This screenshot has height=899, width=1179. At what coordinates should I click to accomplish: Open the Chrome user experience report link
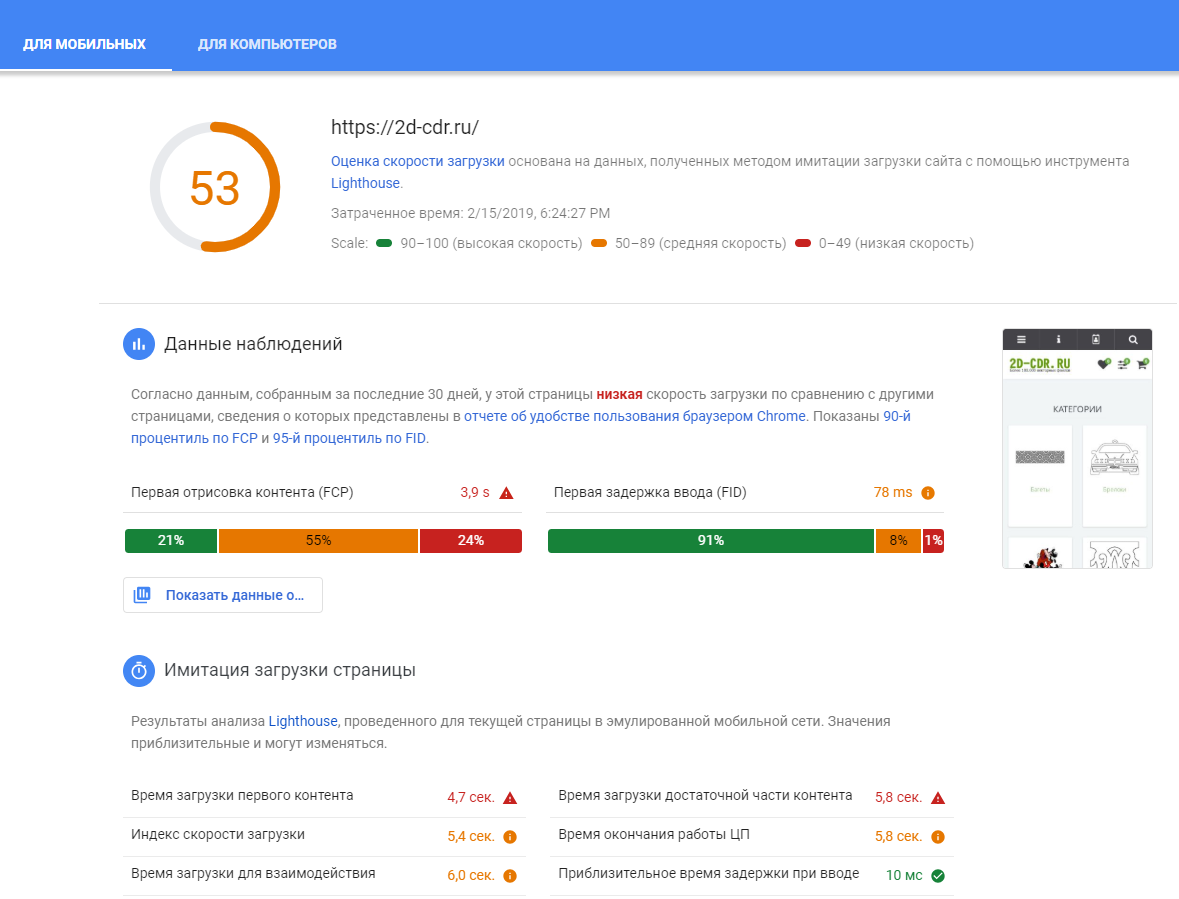coord(635,416)
